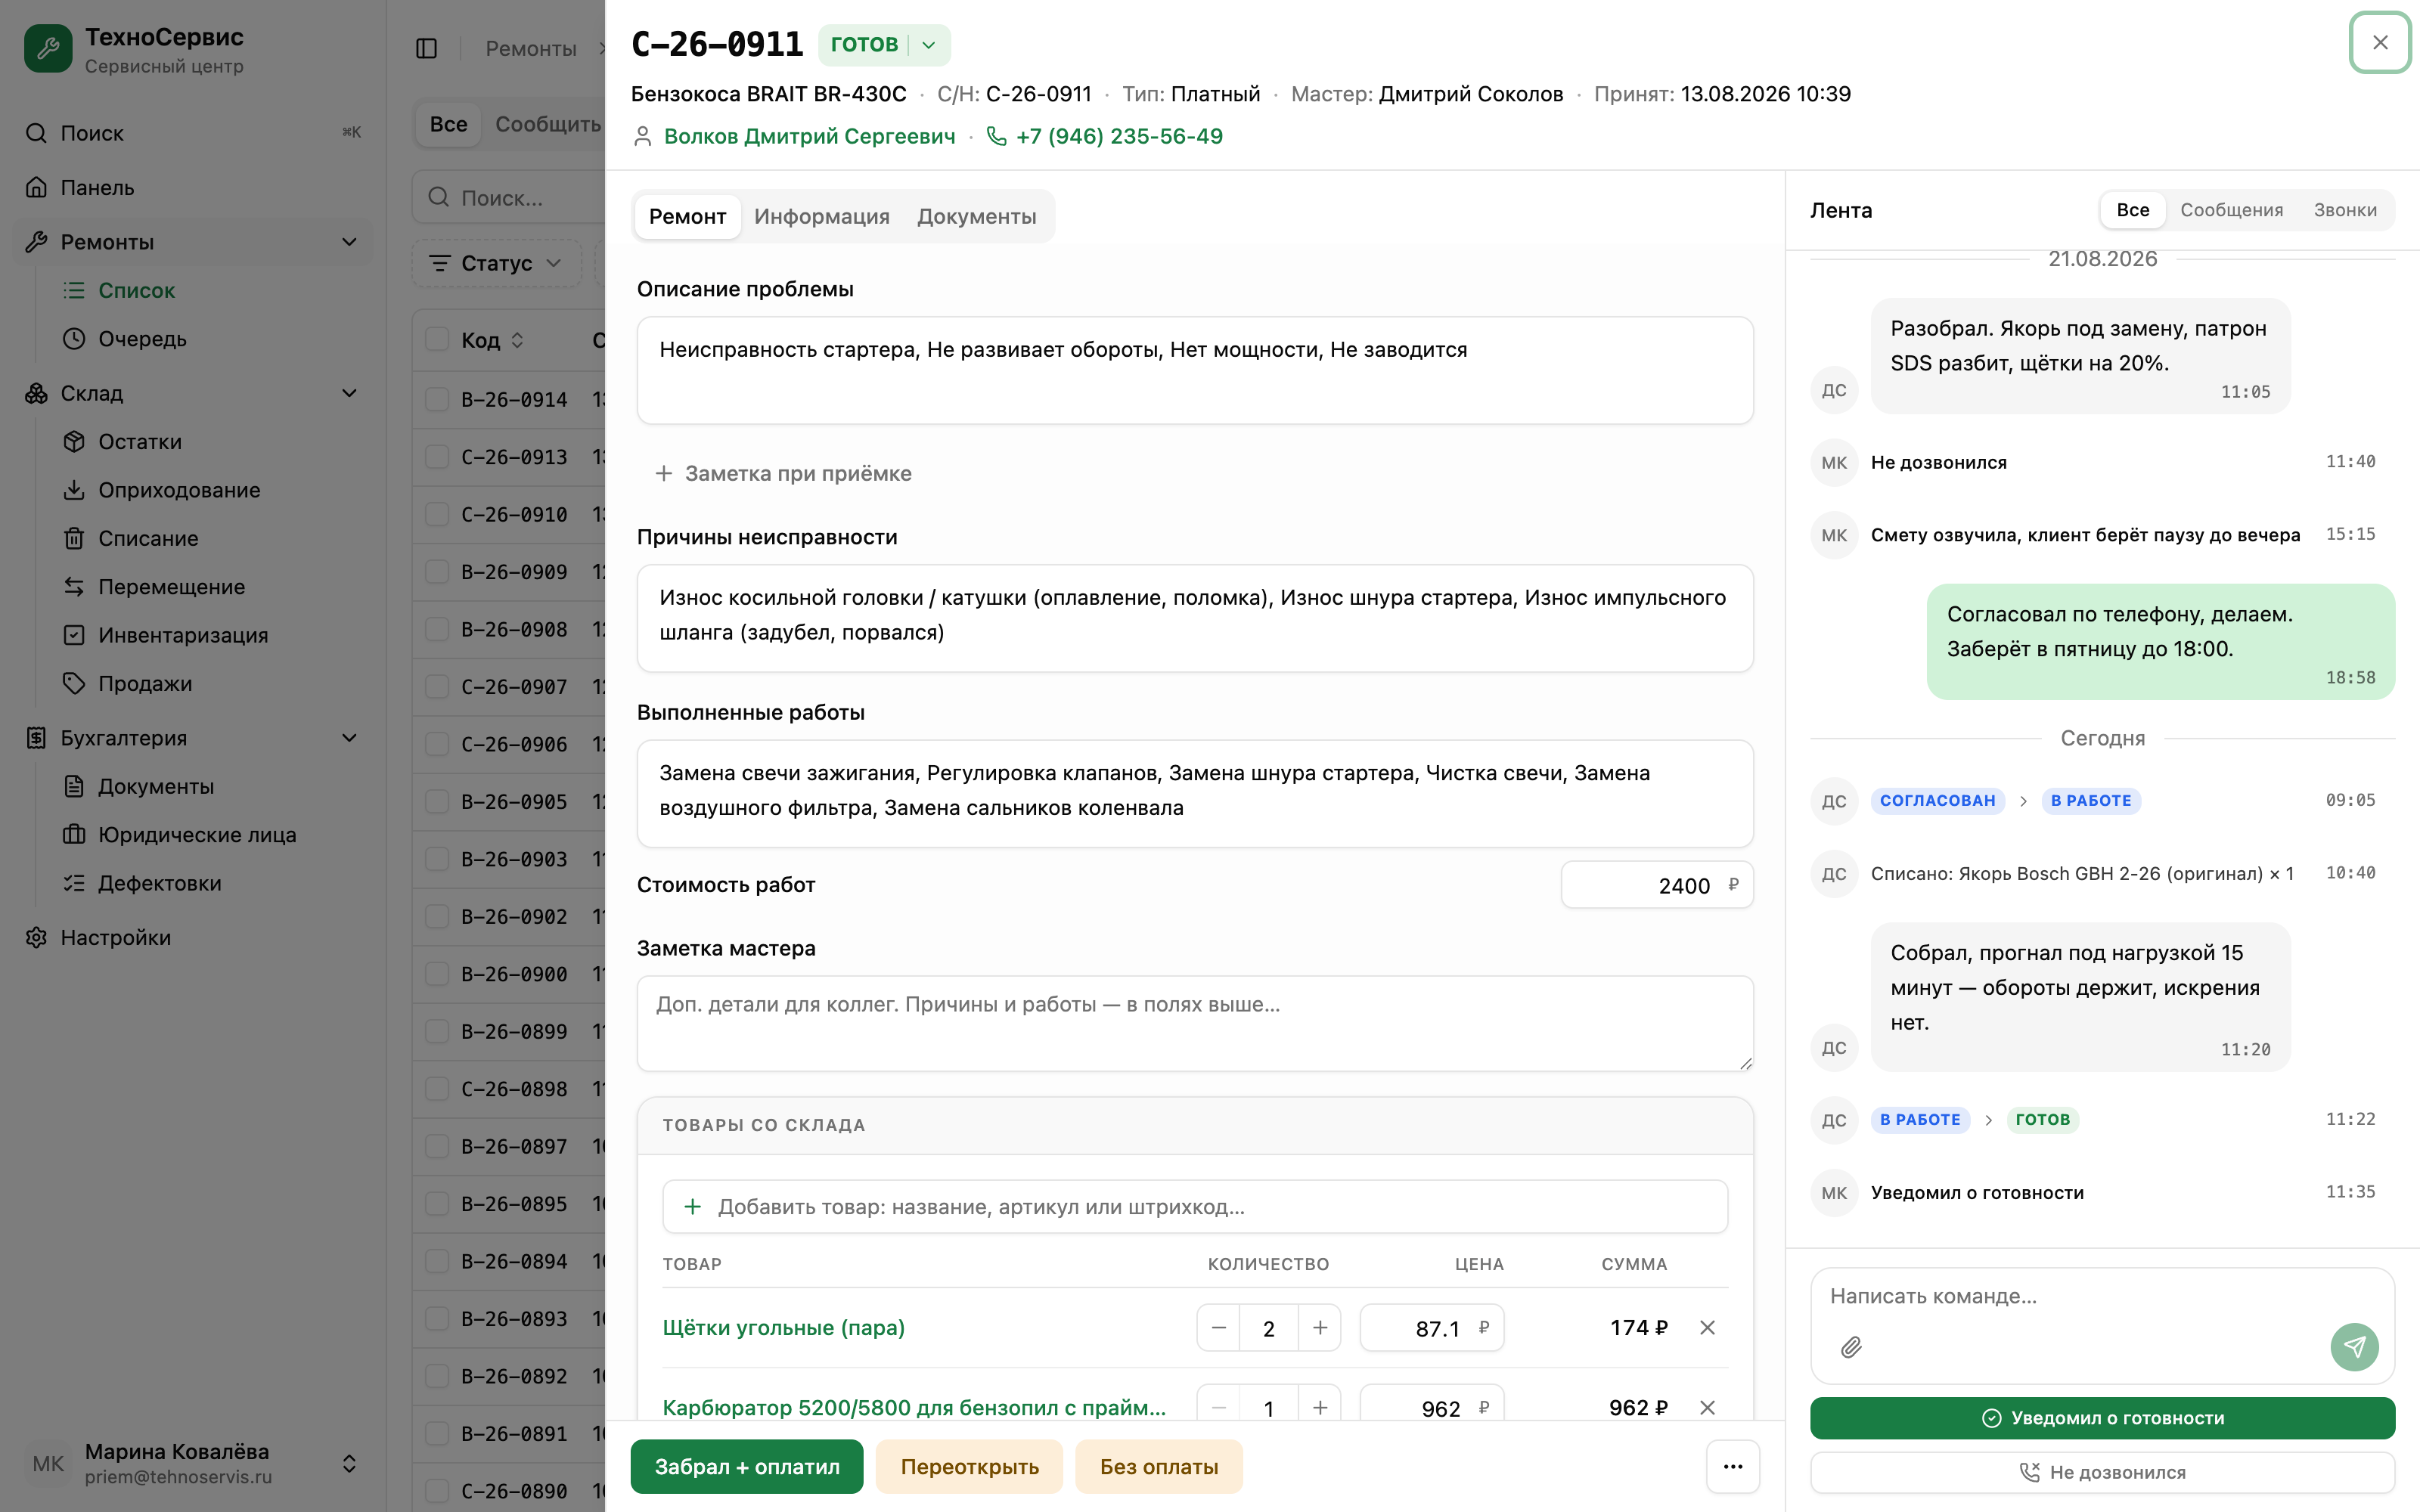Screen dimensions: 2420x1512
Task: Tick the checkbox for B-26-0905
Action: (437, 802)
